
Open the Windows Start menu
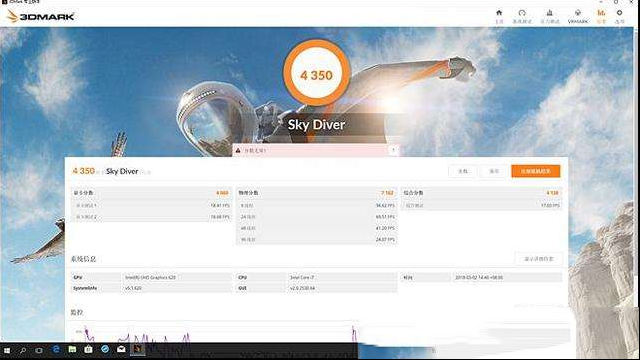click(x=7, y=350)
